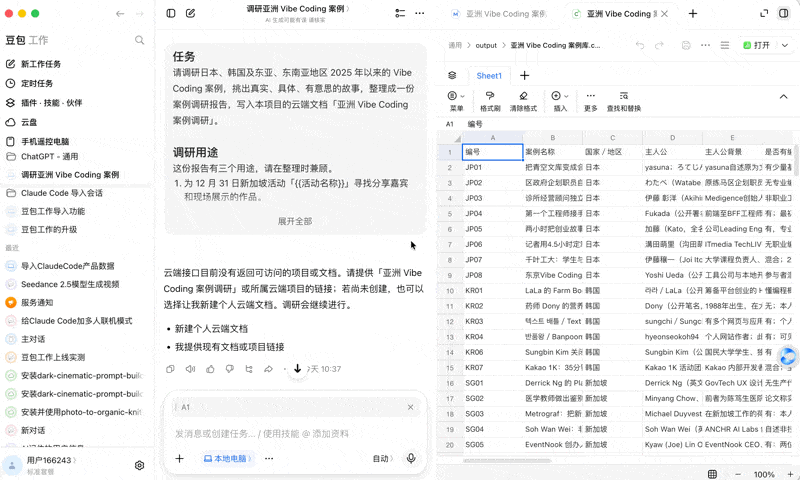
Task: Click the branch conversation icon
Action: (249, 369)
